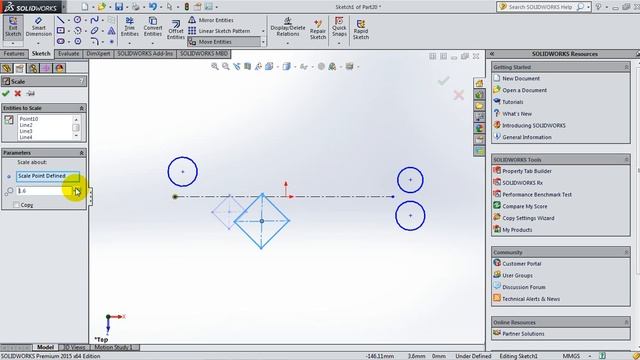Screen dimensions: 640x360
Task: Click the Rebuild traffic light icon
Action: [x=187, y=7]
